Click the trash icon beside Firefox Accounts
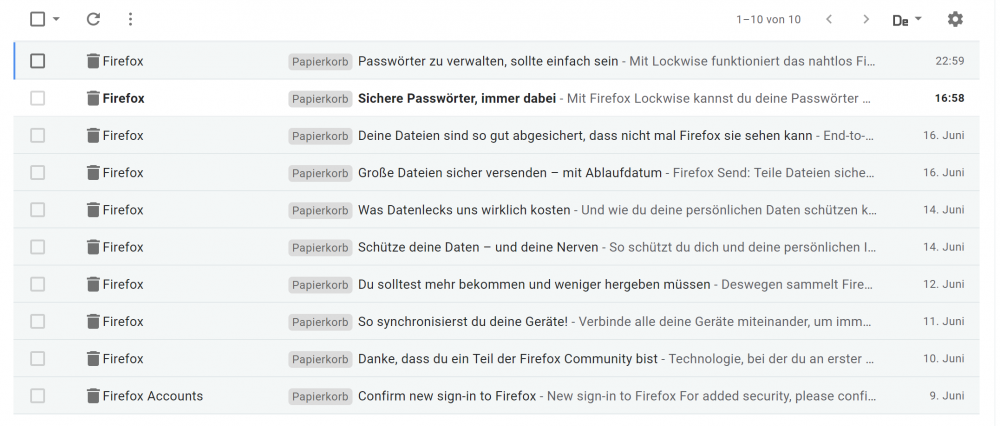This screenshot has width=1000, height=426. pyautogui.click(x=93, y=396)
